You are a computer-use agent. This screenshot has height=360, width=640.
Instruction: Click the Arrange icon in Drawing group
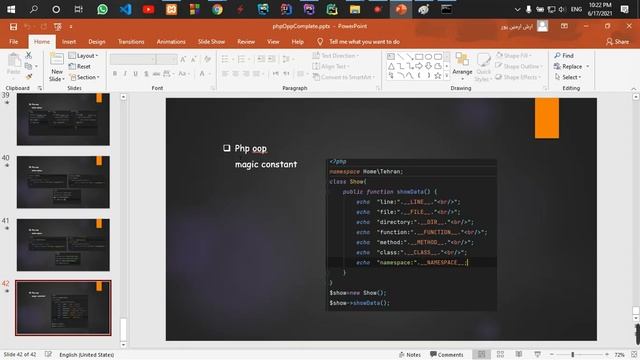(x=462, y=59)
